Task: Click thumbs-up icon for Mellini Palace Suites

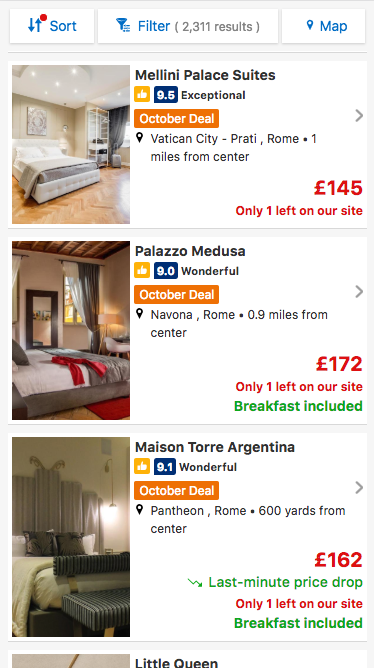Action: pos(142,94)
